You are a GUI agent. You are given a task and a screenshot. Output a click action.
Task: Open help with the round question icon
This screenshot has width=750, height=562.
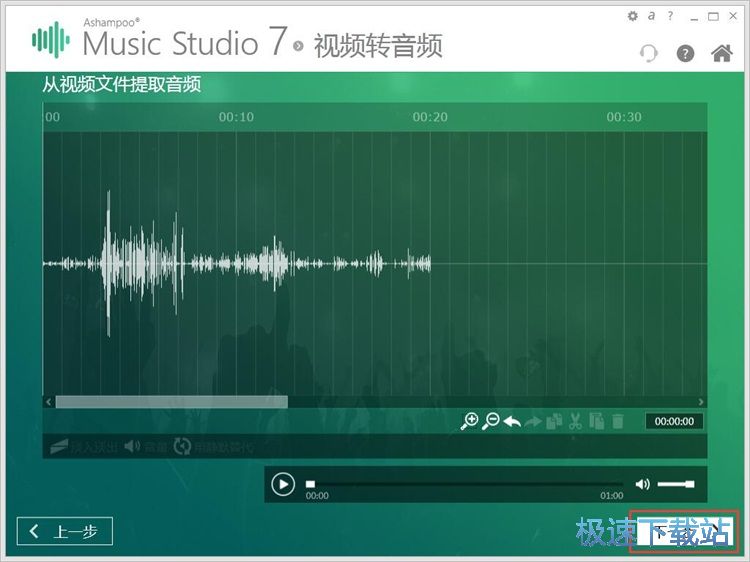pyautogui.click(x=685, y=53)
